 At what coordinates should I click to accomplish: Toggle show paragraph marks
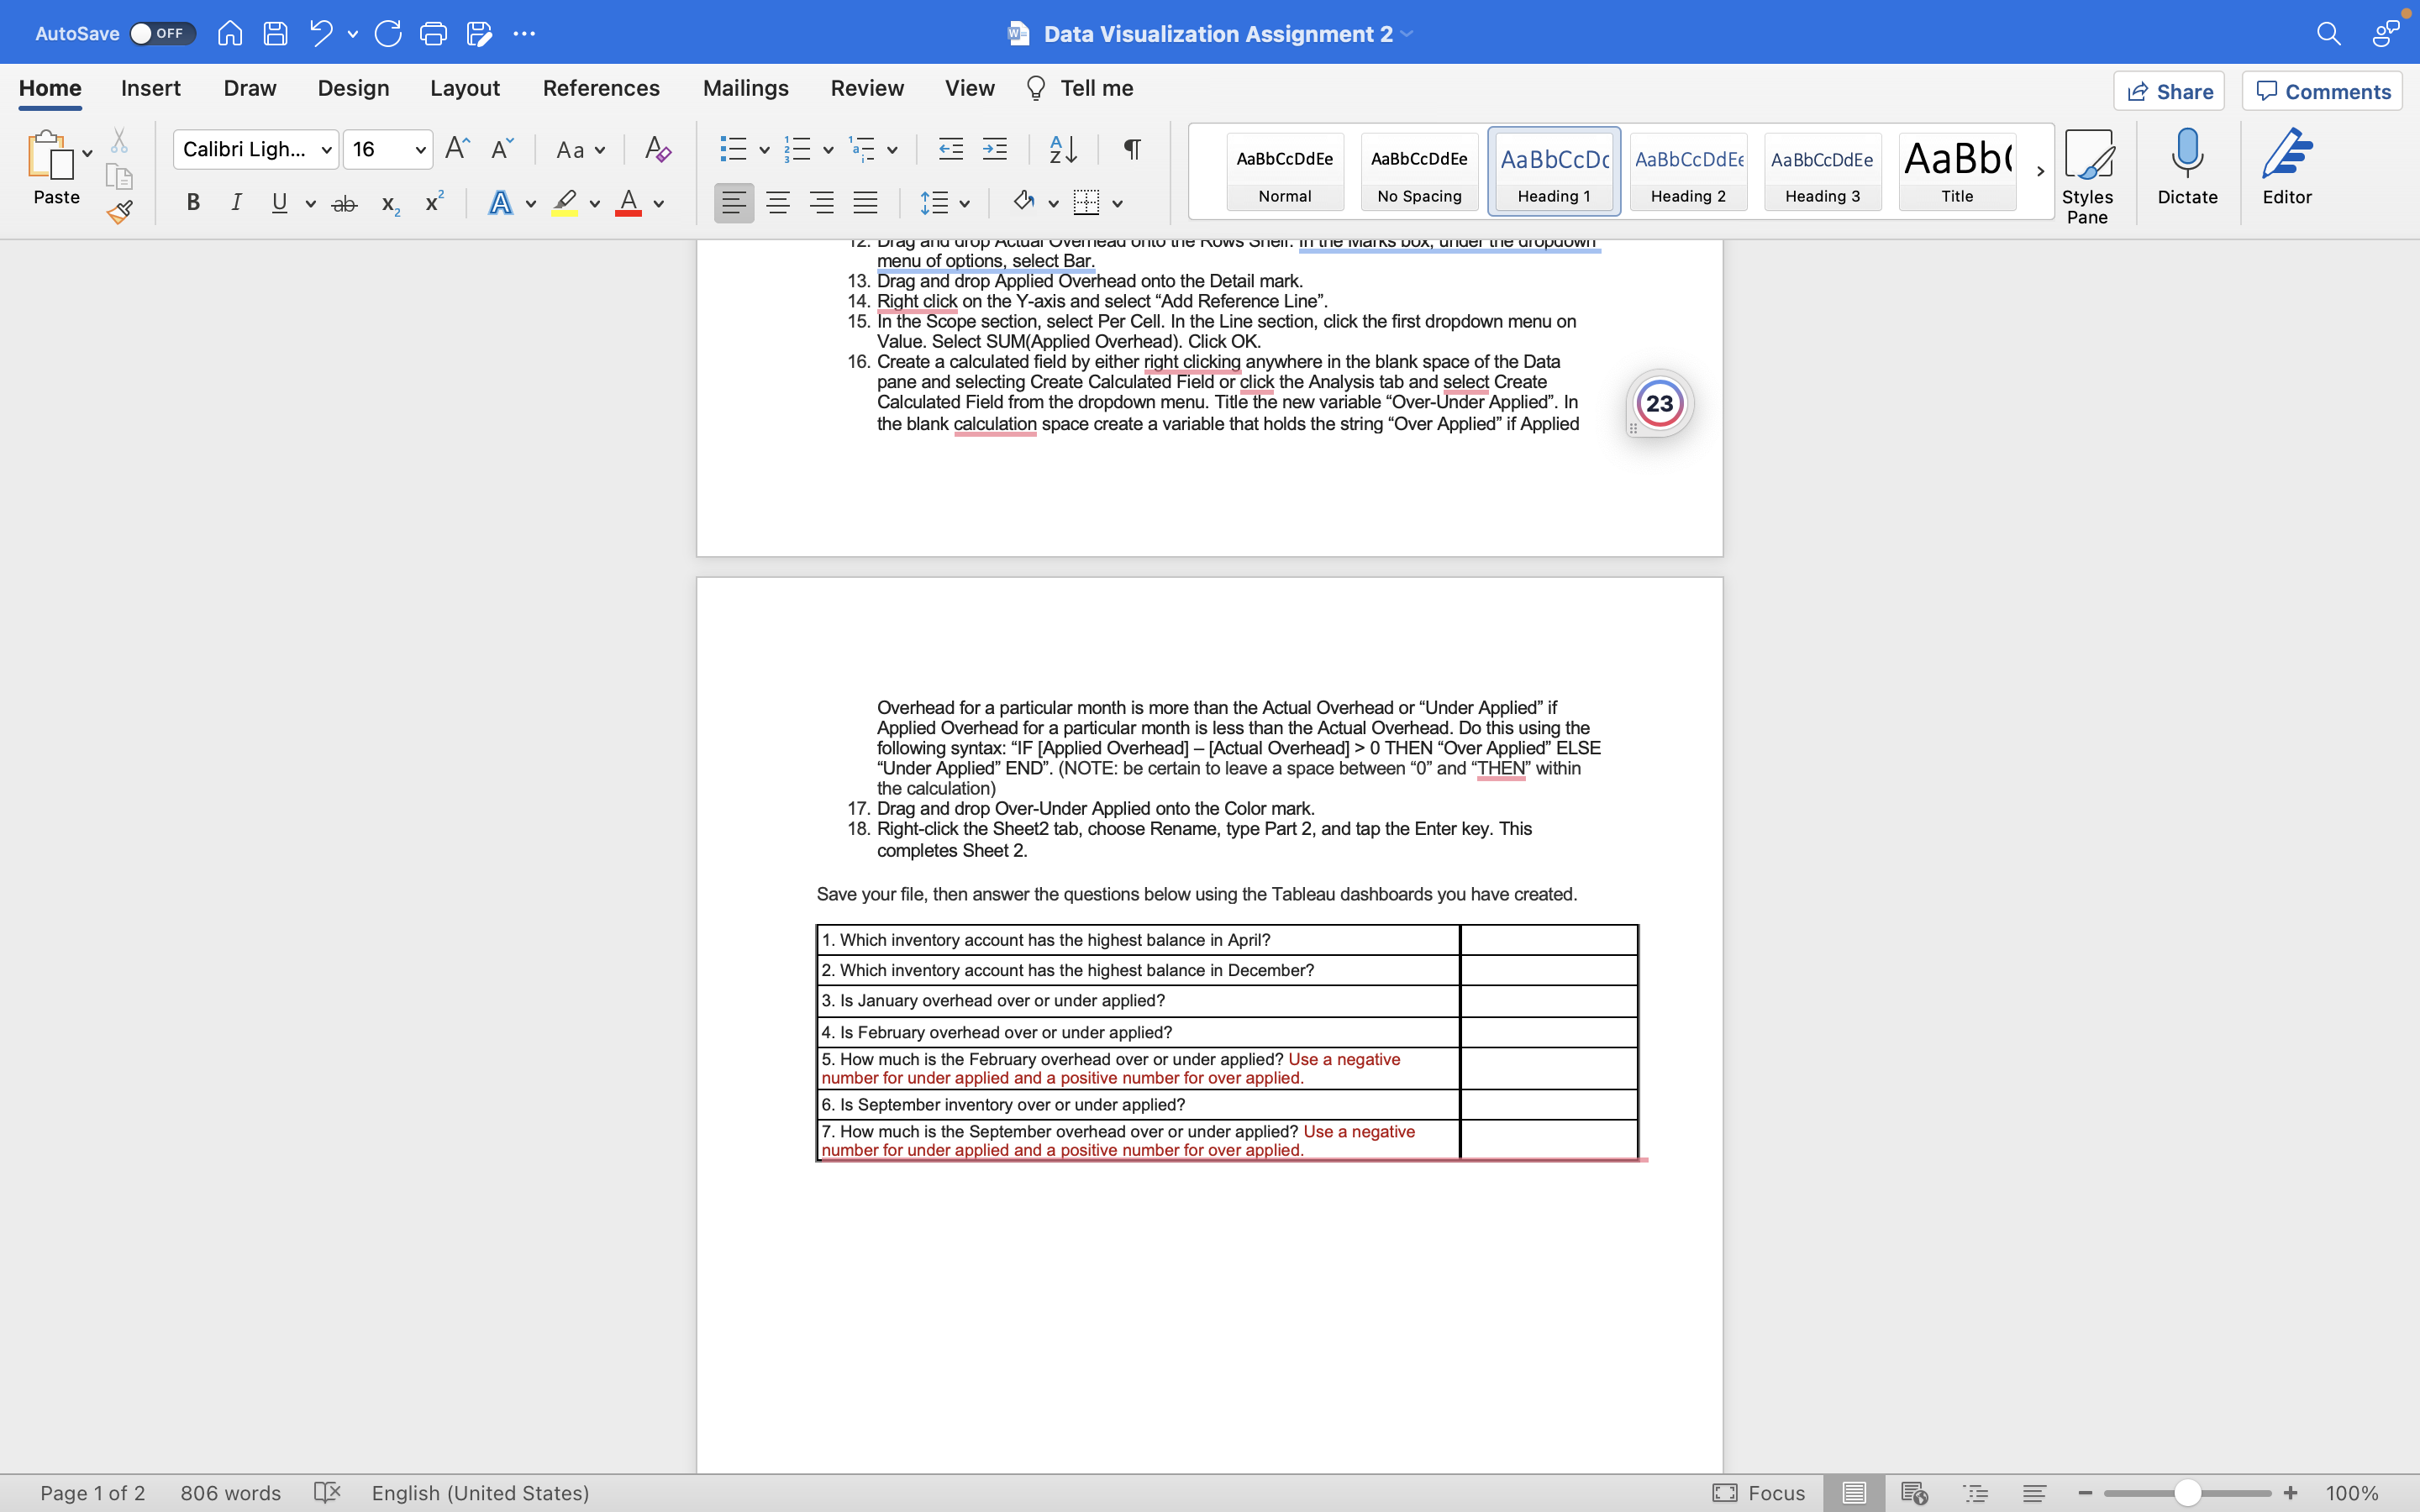[1131, 150]
